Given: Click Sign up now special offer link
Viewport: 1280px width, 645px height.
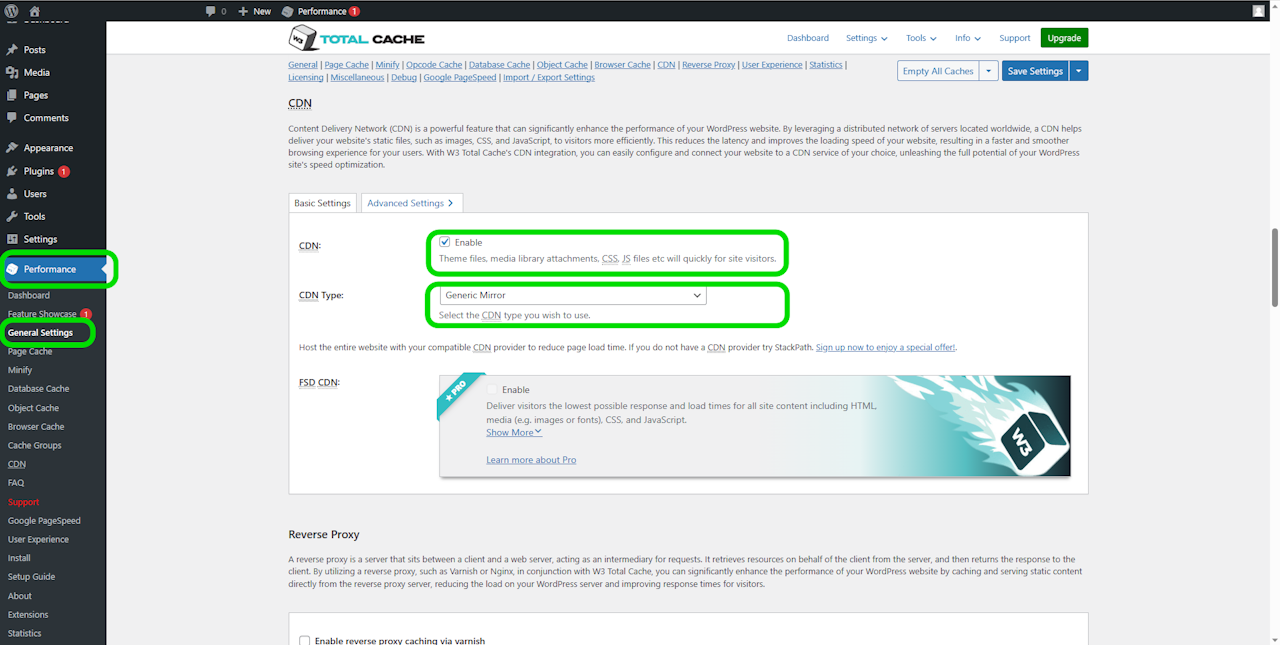Looking at the screenshot, I should point(886,347).
